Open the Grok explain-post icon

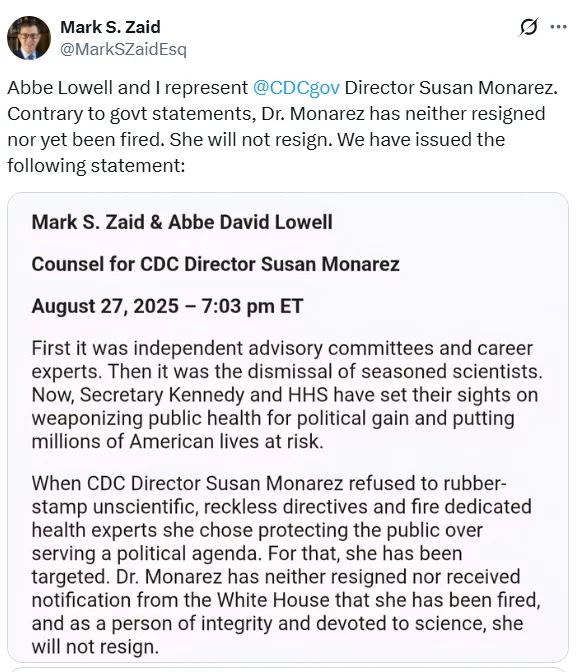(528, 27)
